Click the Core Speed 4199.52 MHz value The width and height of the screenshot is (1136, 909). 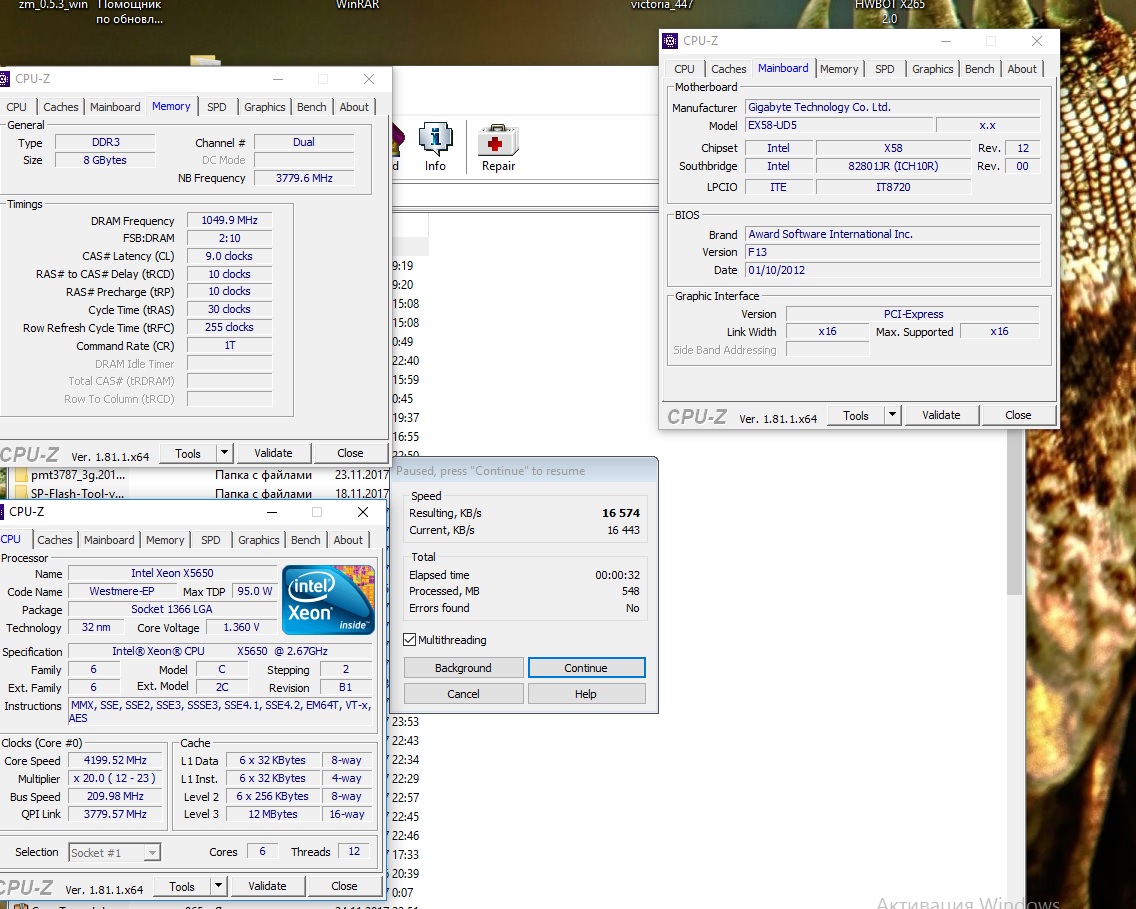[114, 760]
